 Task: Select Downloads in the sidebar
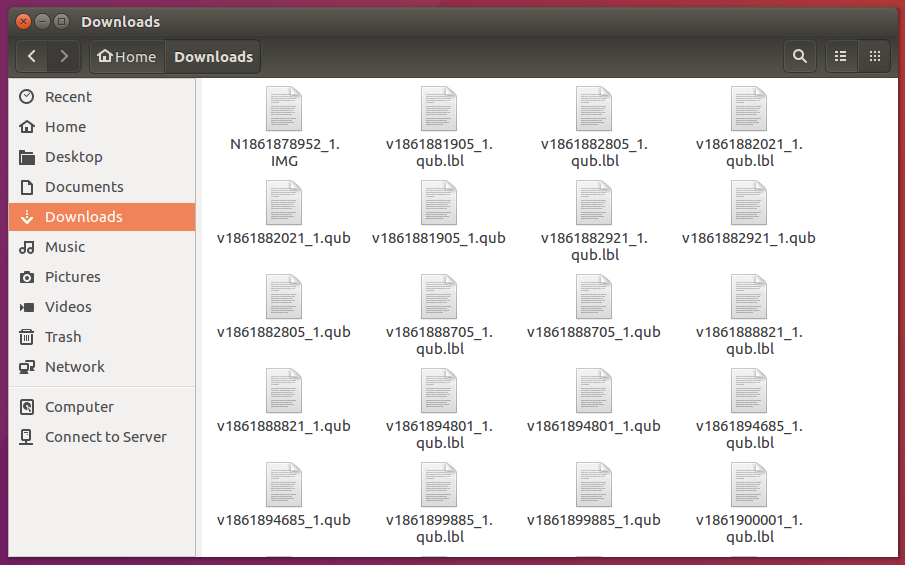102,217
